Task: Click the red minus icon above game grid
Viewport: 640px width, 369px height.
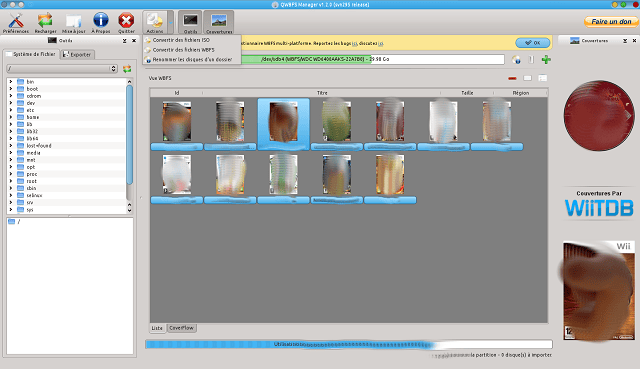Action: coord(512,78)
